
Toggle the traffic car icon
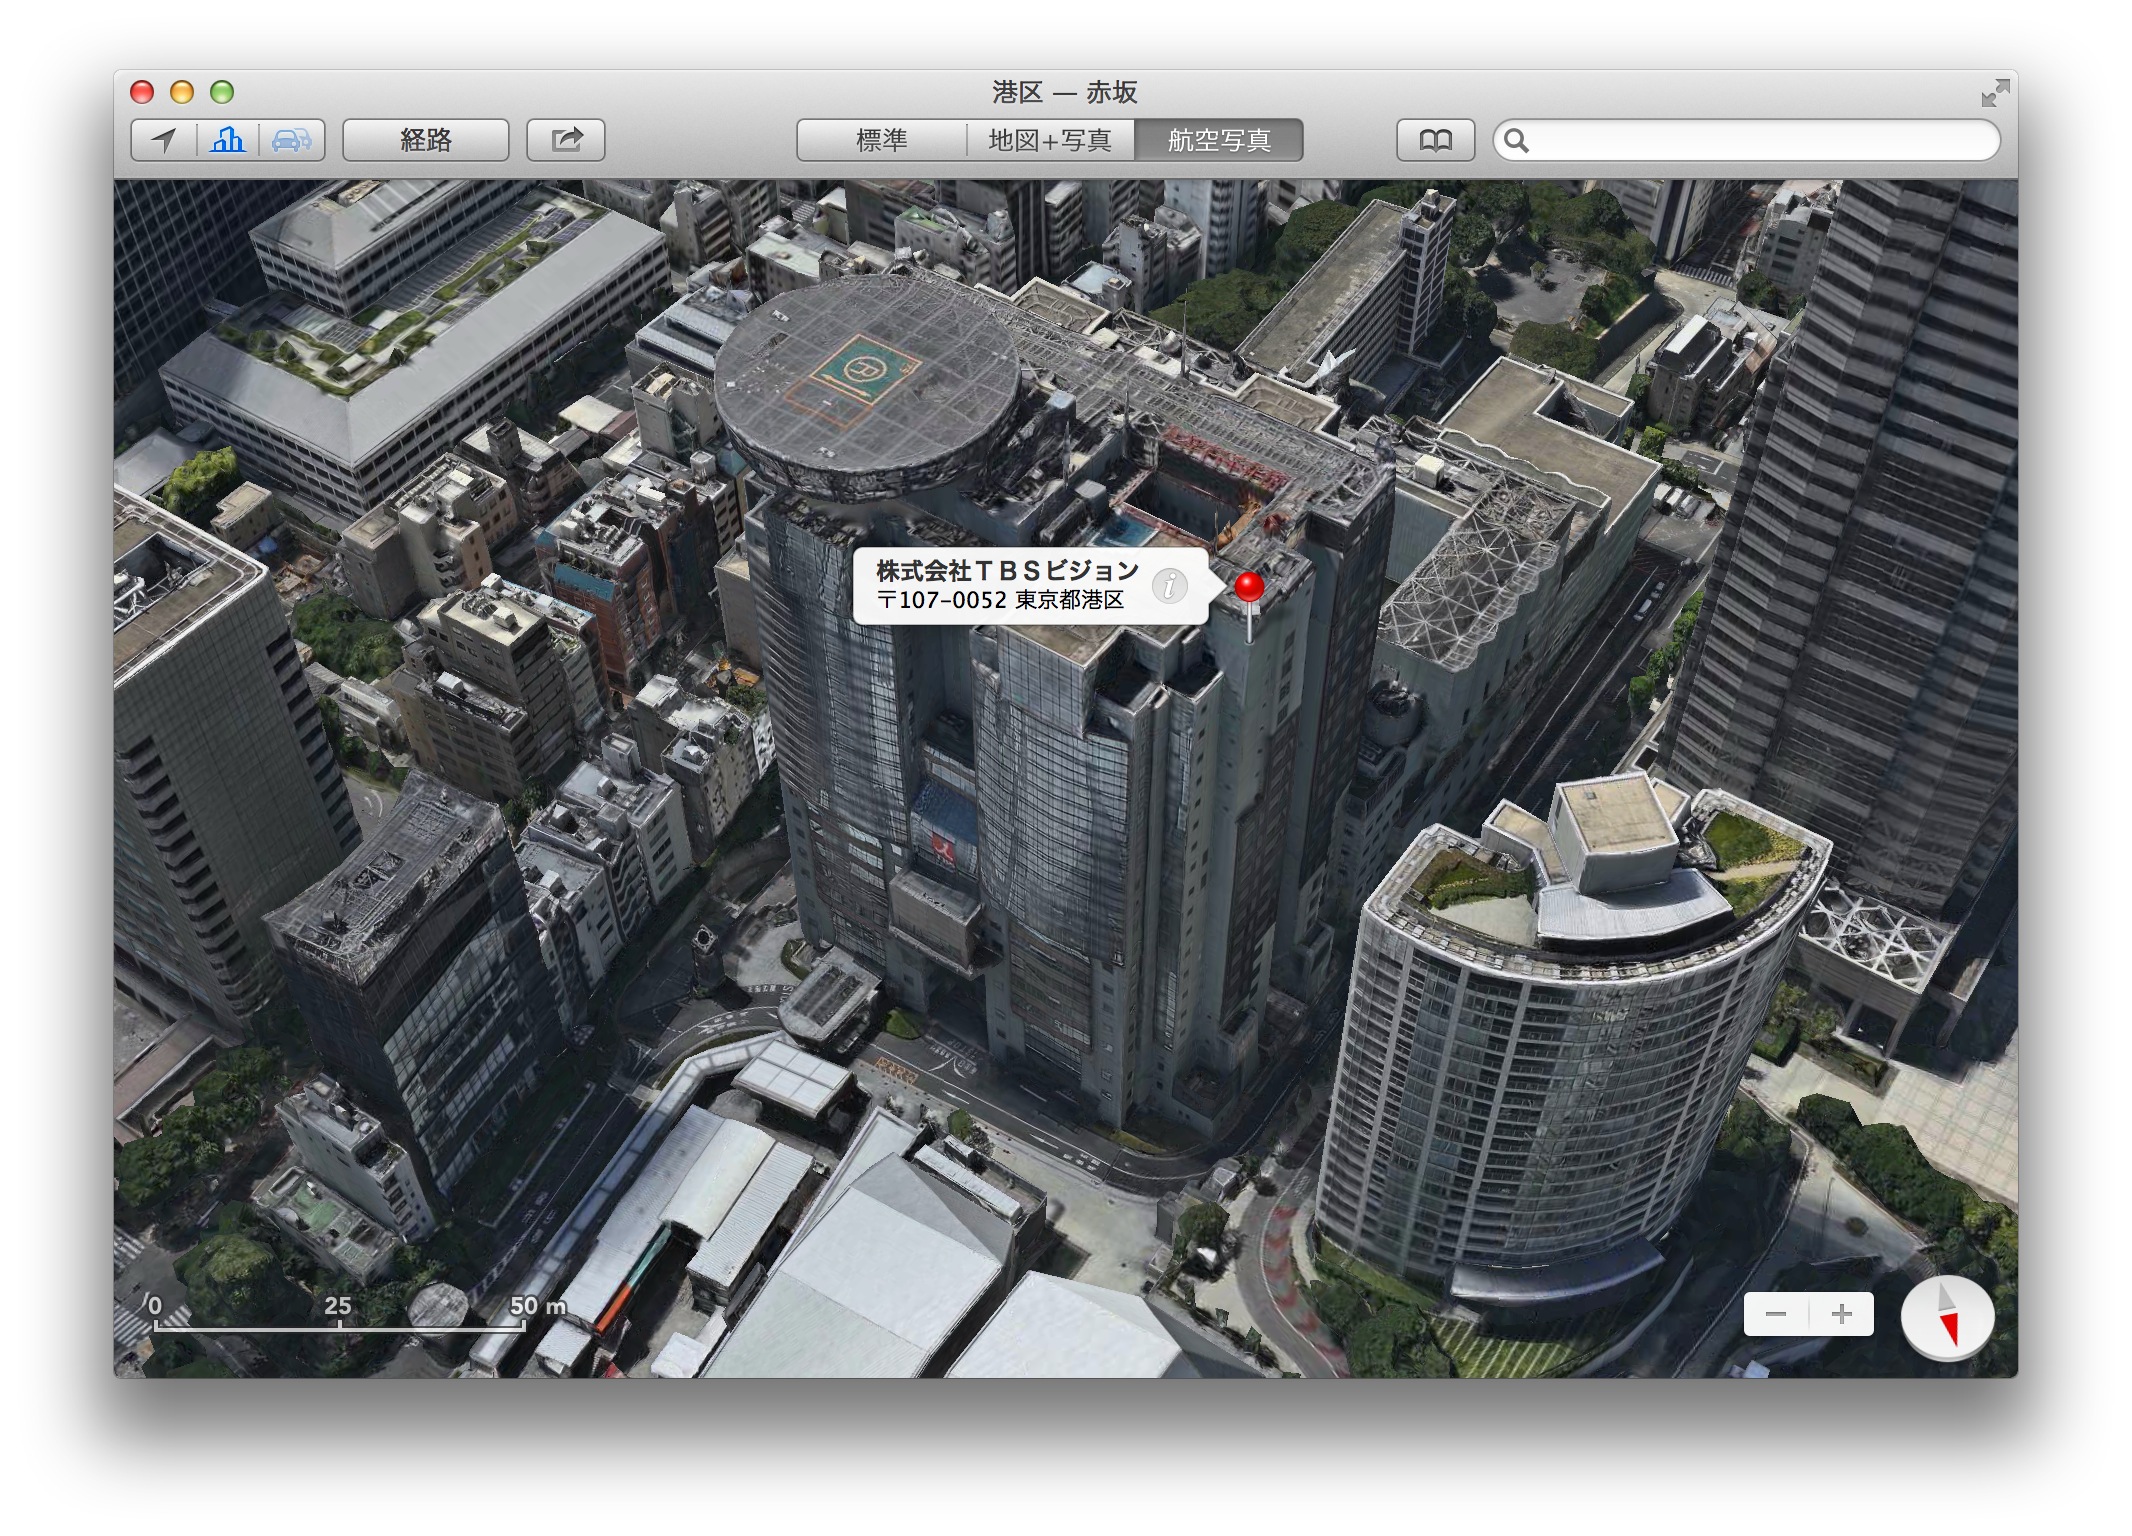[292, 140]
